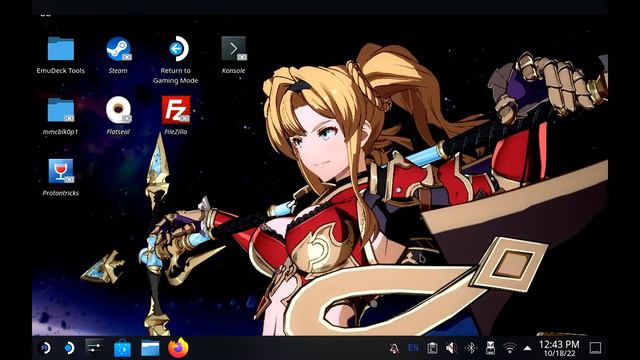This screenshot has width=640, height=360.
Task: Open the application launcher in the taskbar
Action: (x=45, y=348)
